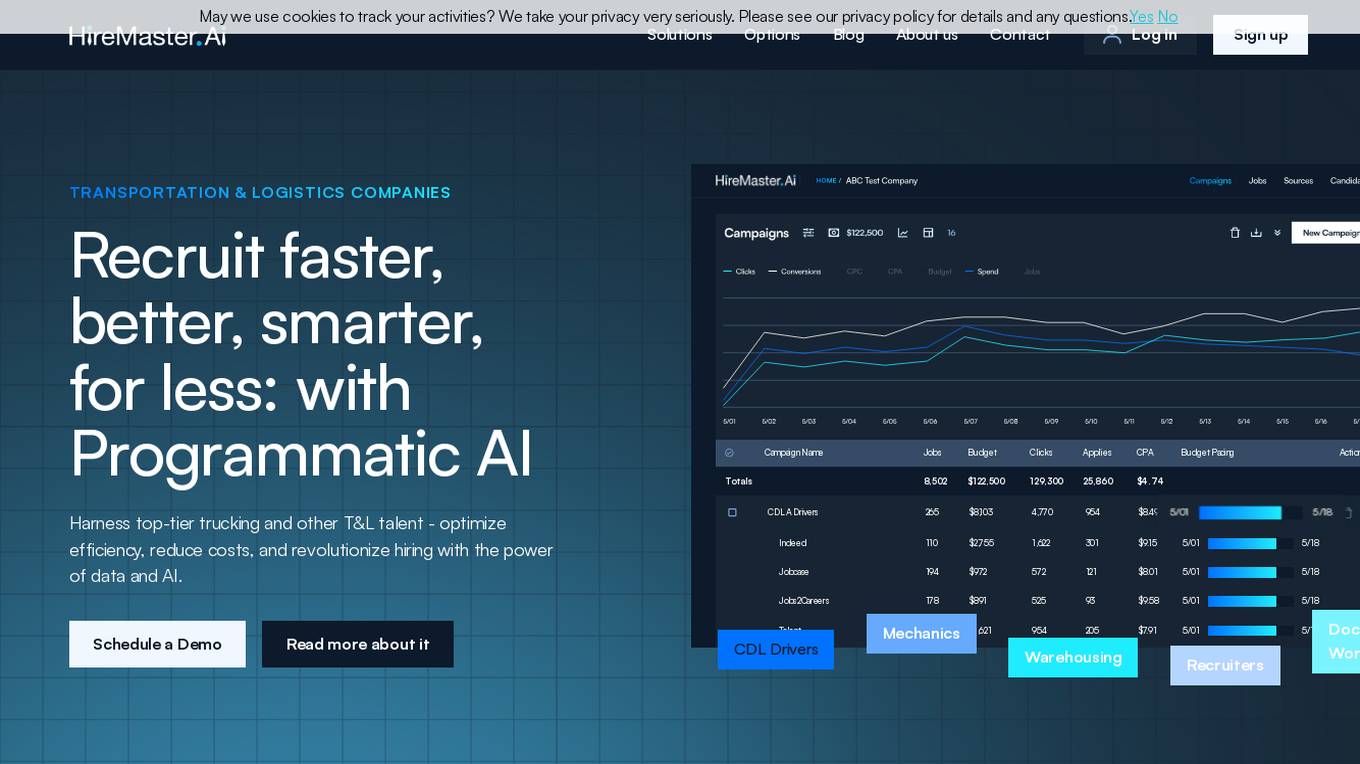Tick the CDL A Drivers row checkbox
The image size is (1360, 764).
click(732, 512)
